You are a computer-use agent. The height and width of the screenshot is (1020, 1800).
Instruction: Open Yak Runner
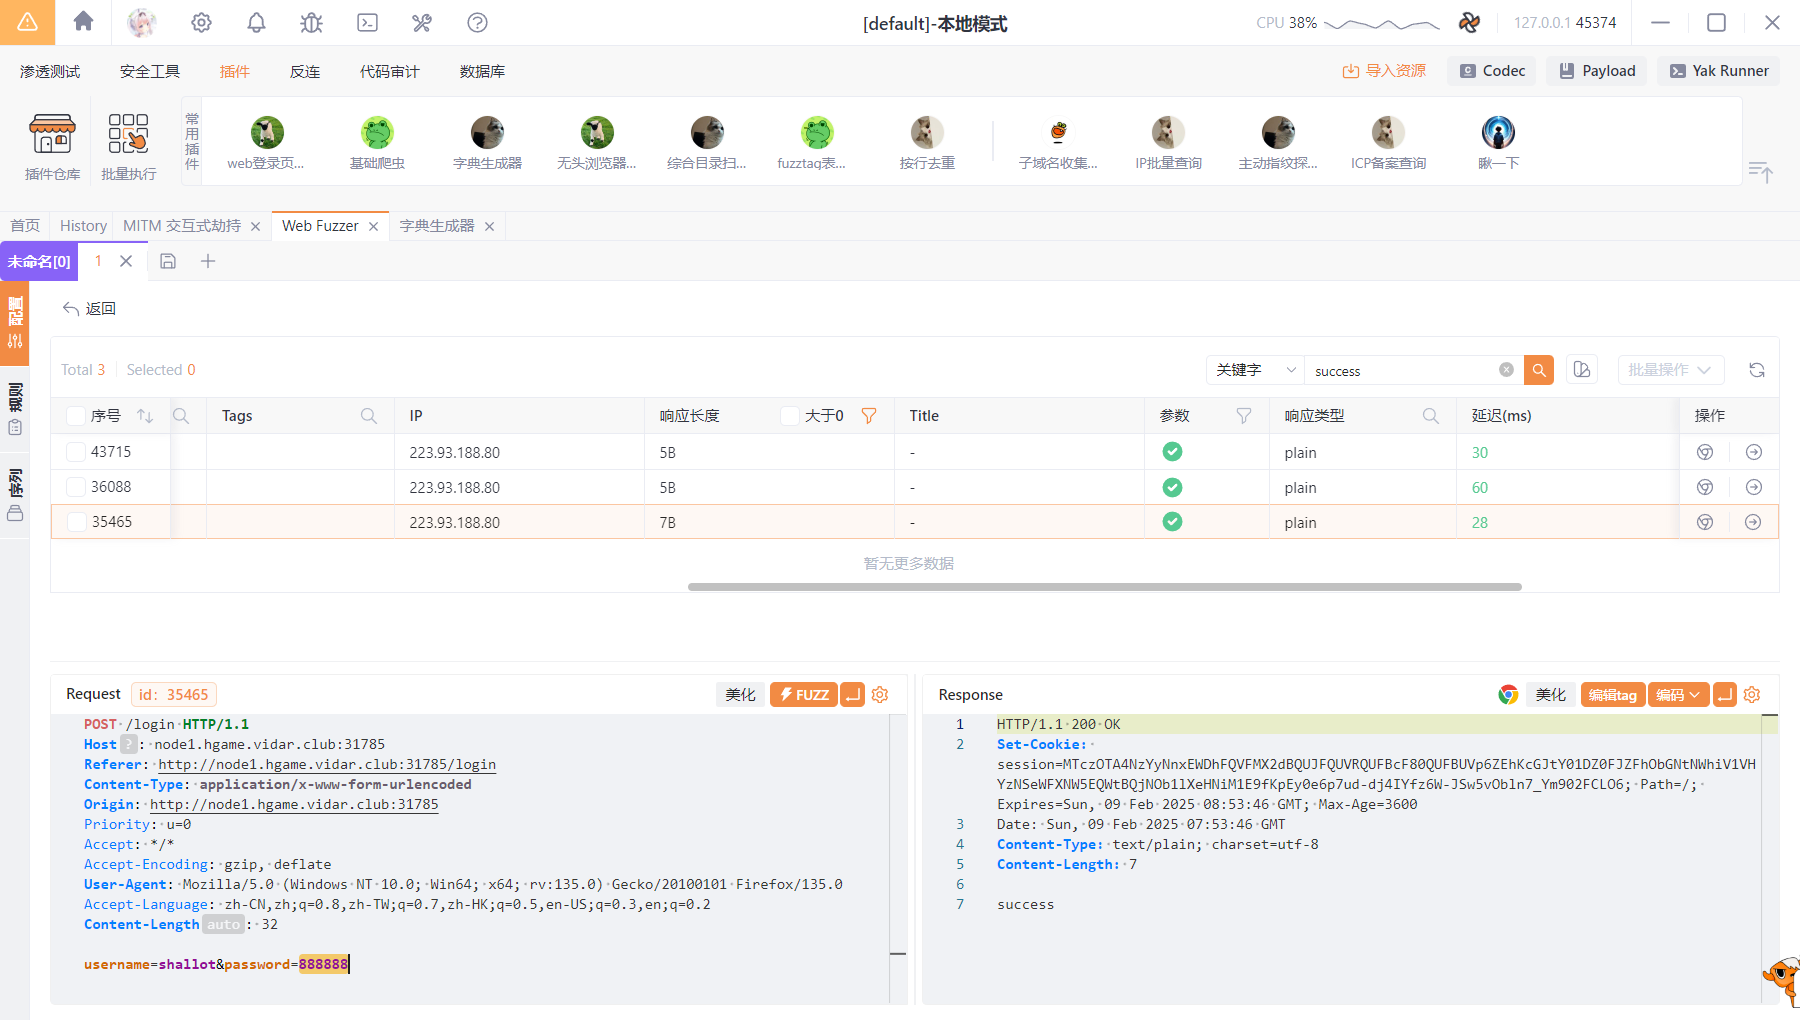(x=1719, y=71)
